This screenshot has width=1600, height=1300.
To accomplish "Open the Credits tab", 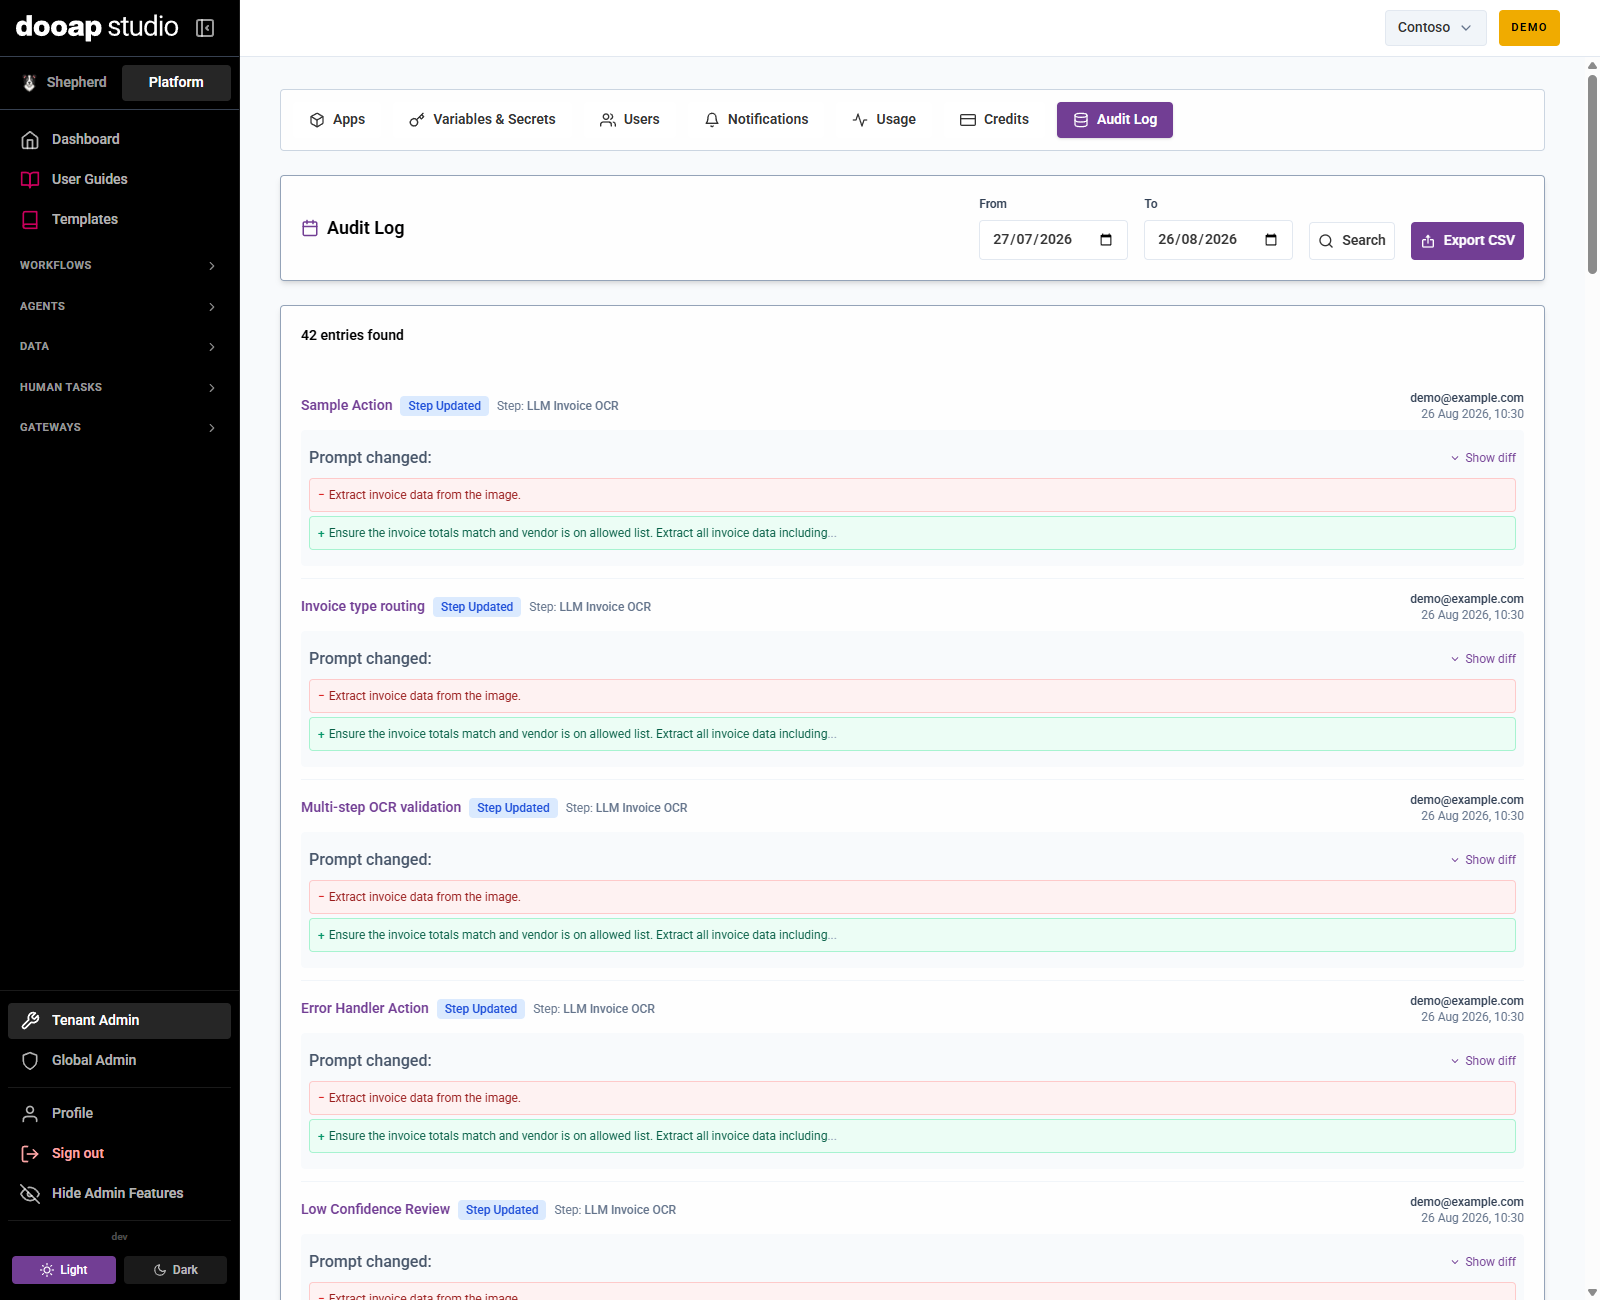I will coord(994,120).
